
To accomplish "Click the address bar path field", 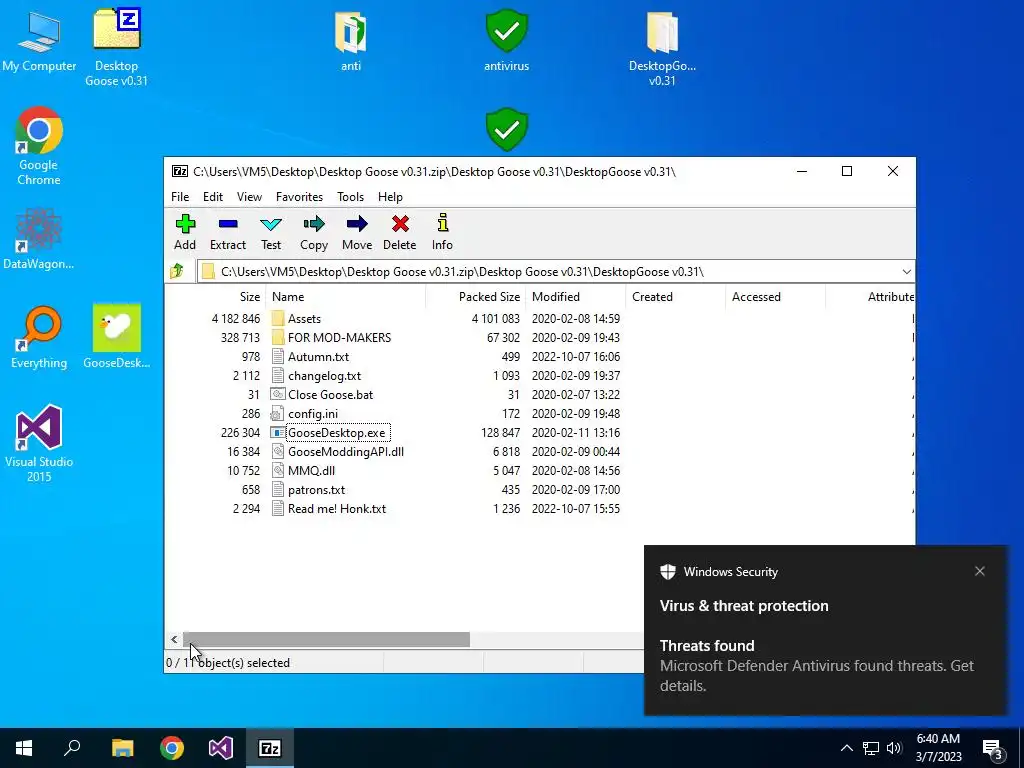I will [x=549, y=272].
